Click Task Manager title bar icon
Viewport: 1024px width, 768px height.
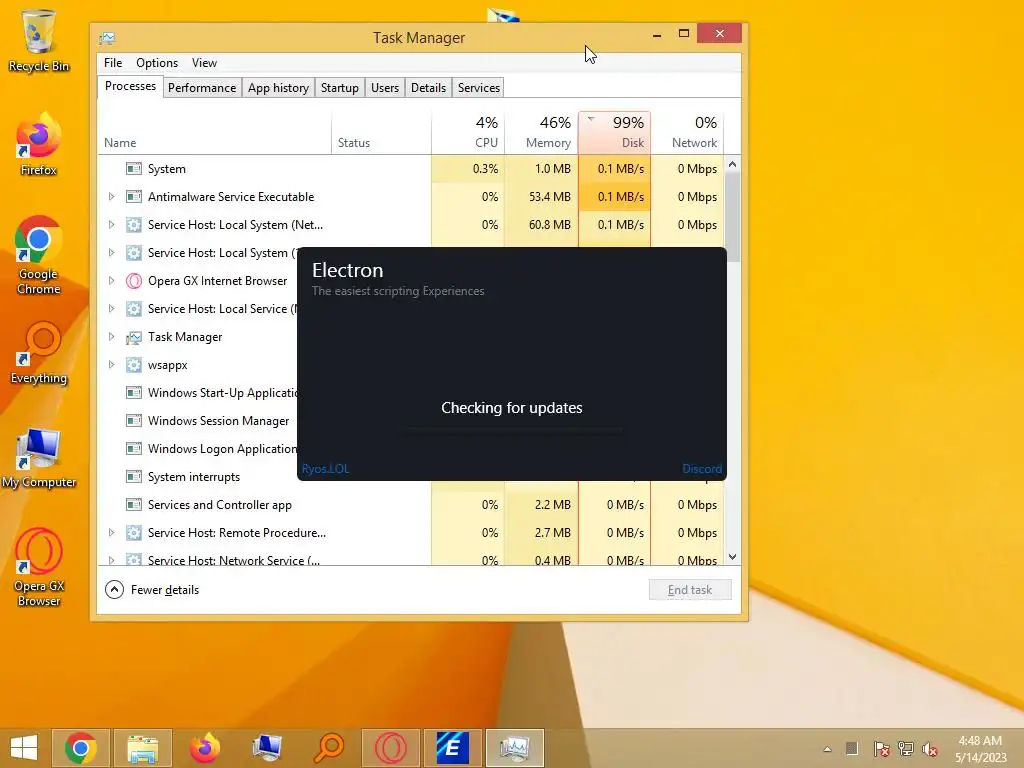pyautogui.click(x=107, y=38)
